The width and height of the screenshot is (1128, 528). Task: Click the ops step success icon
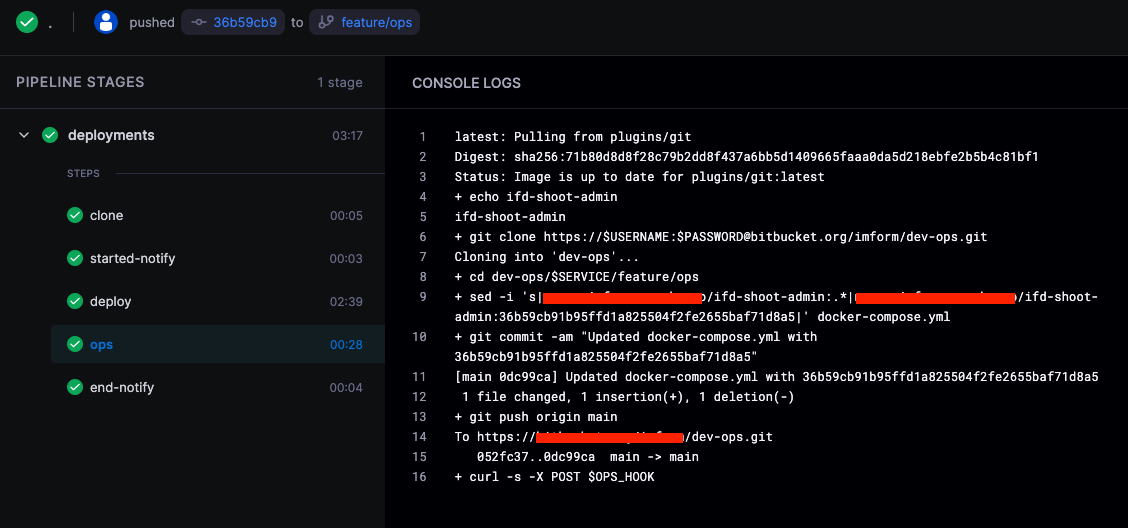click(74, 344)
